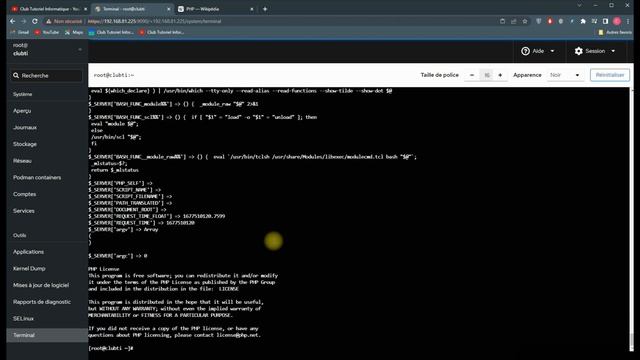Screen dimensions: 640x360
Task: Open the Maps bookmark
Action: click(74, 32)
